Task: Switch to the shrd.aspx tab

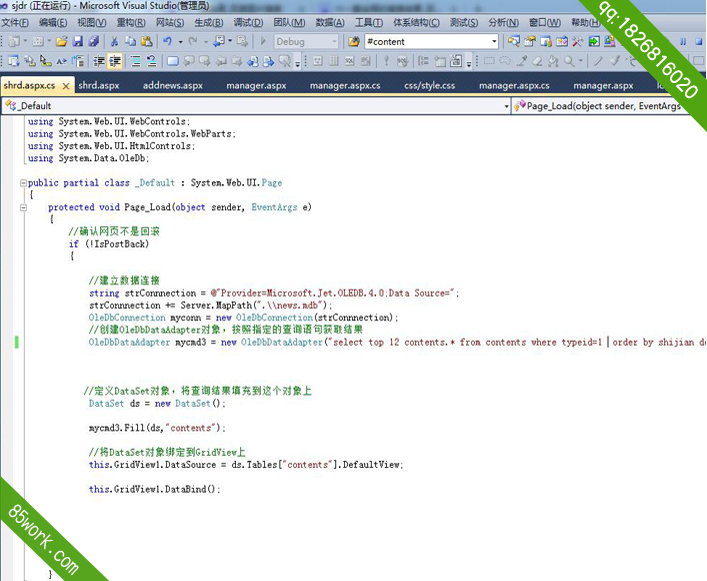Action: (99, 85)
